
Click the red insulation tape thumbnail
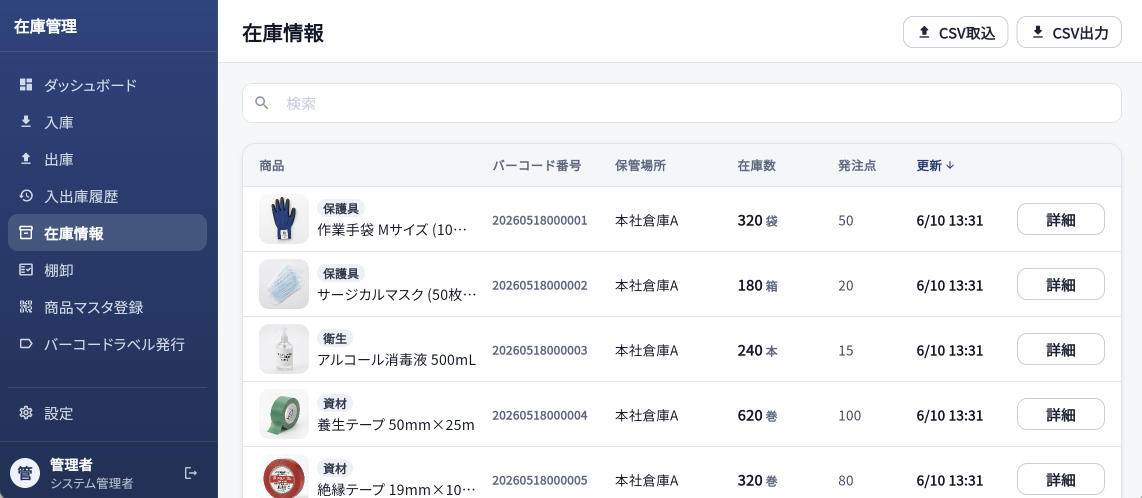click(284, 476)
